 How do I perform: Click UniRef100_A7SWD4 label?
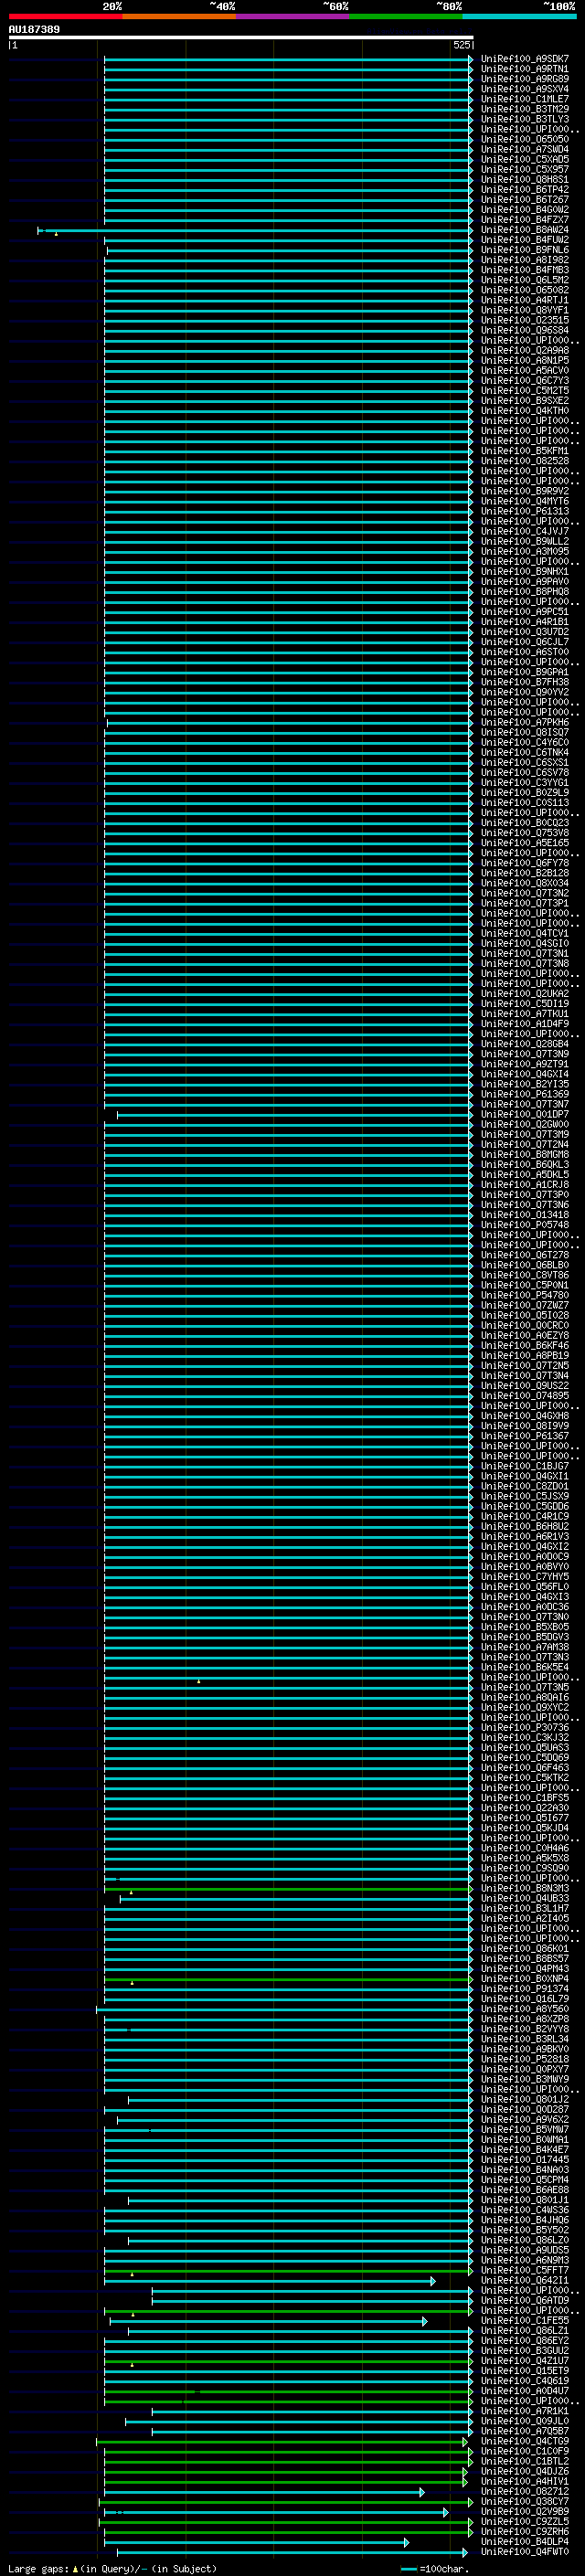click(524, 149)
